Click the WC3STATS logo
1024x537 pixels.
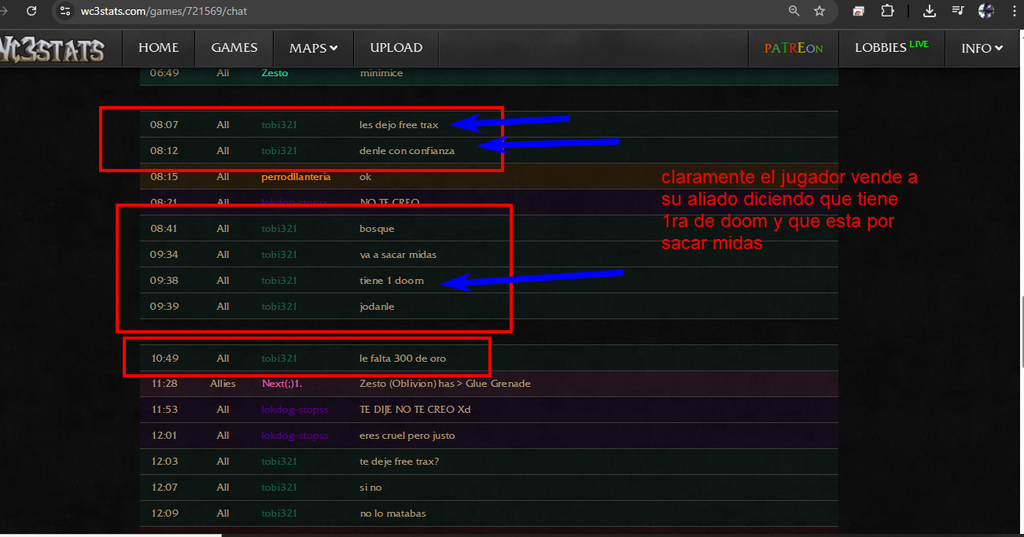pos(52,49)
